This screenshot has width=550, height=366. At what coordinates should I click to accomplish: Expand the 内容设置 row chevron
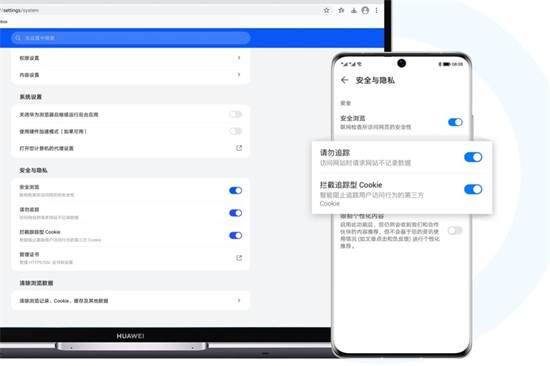(x=239, y=74)
